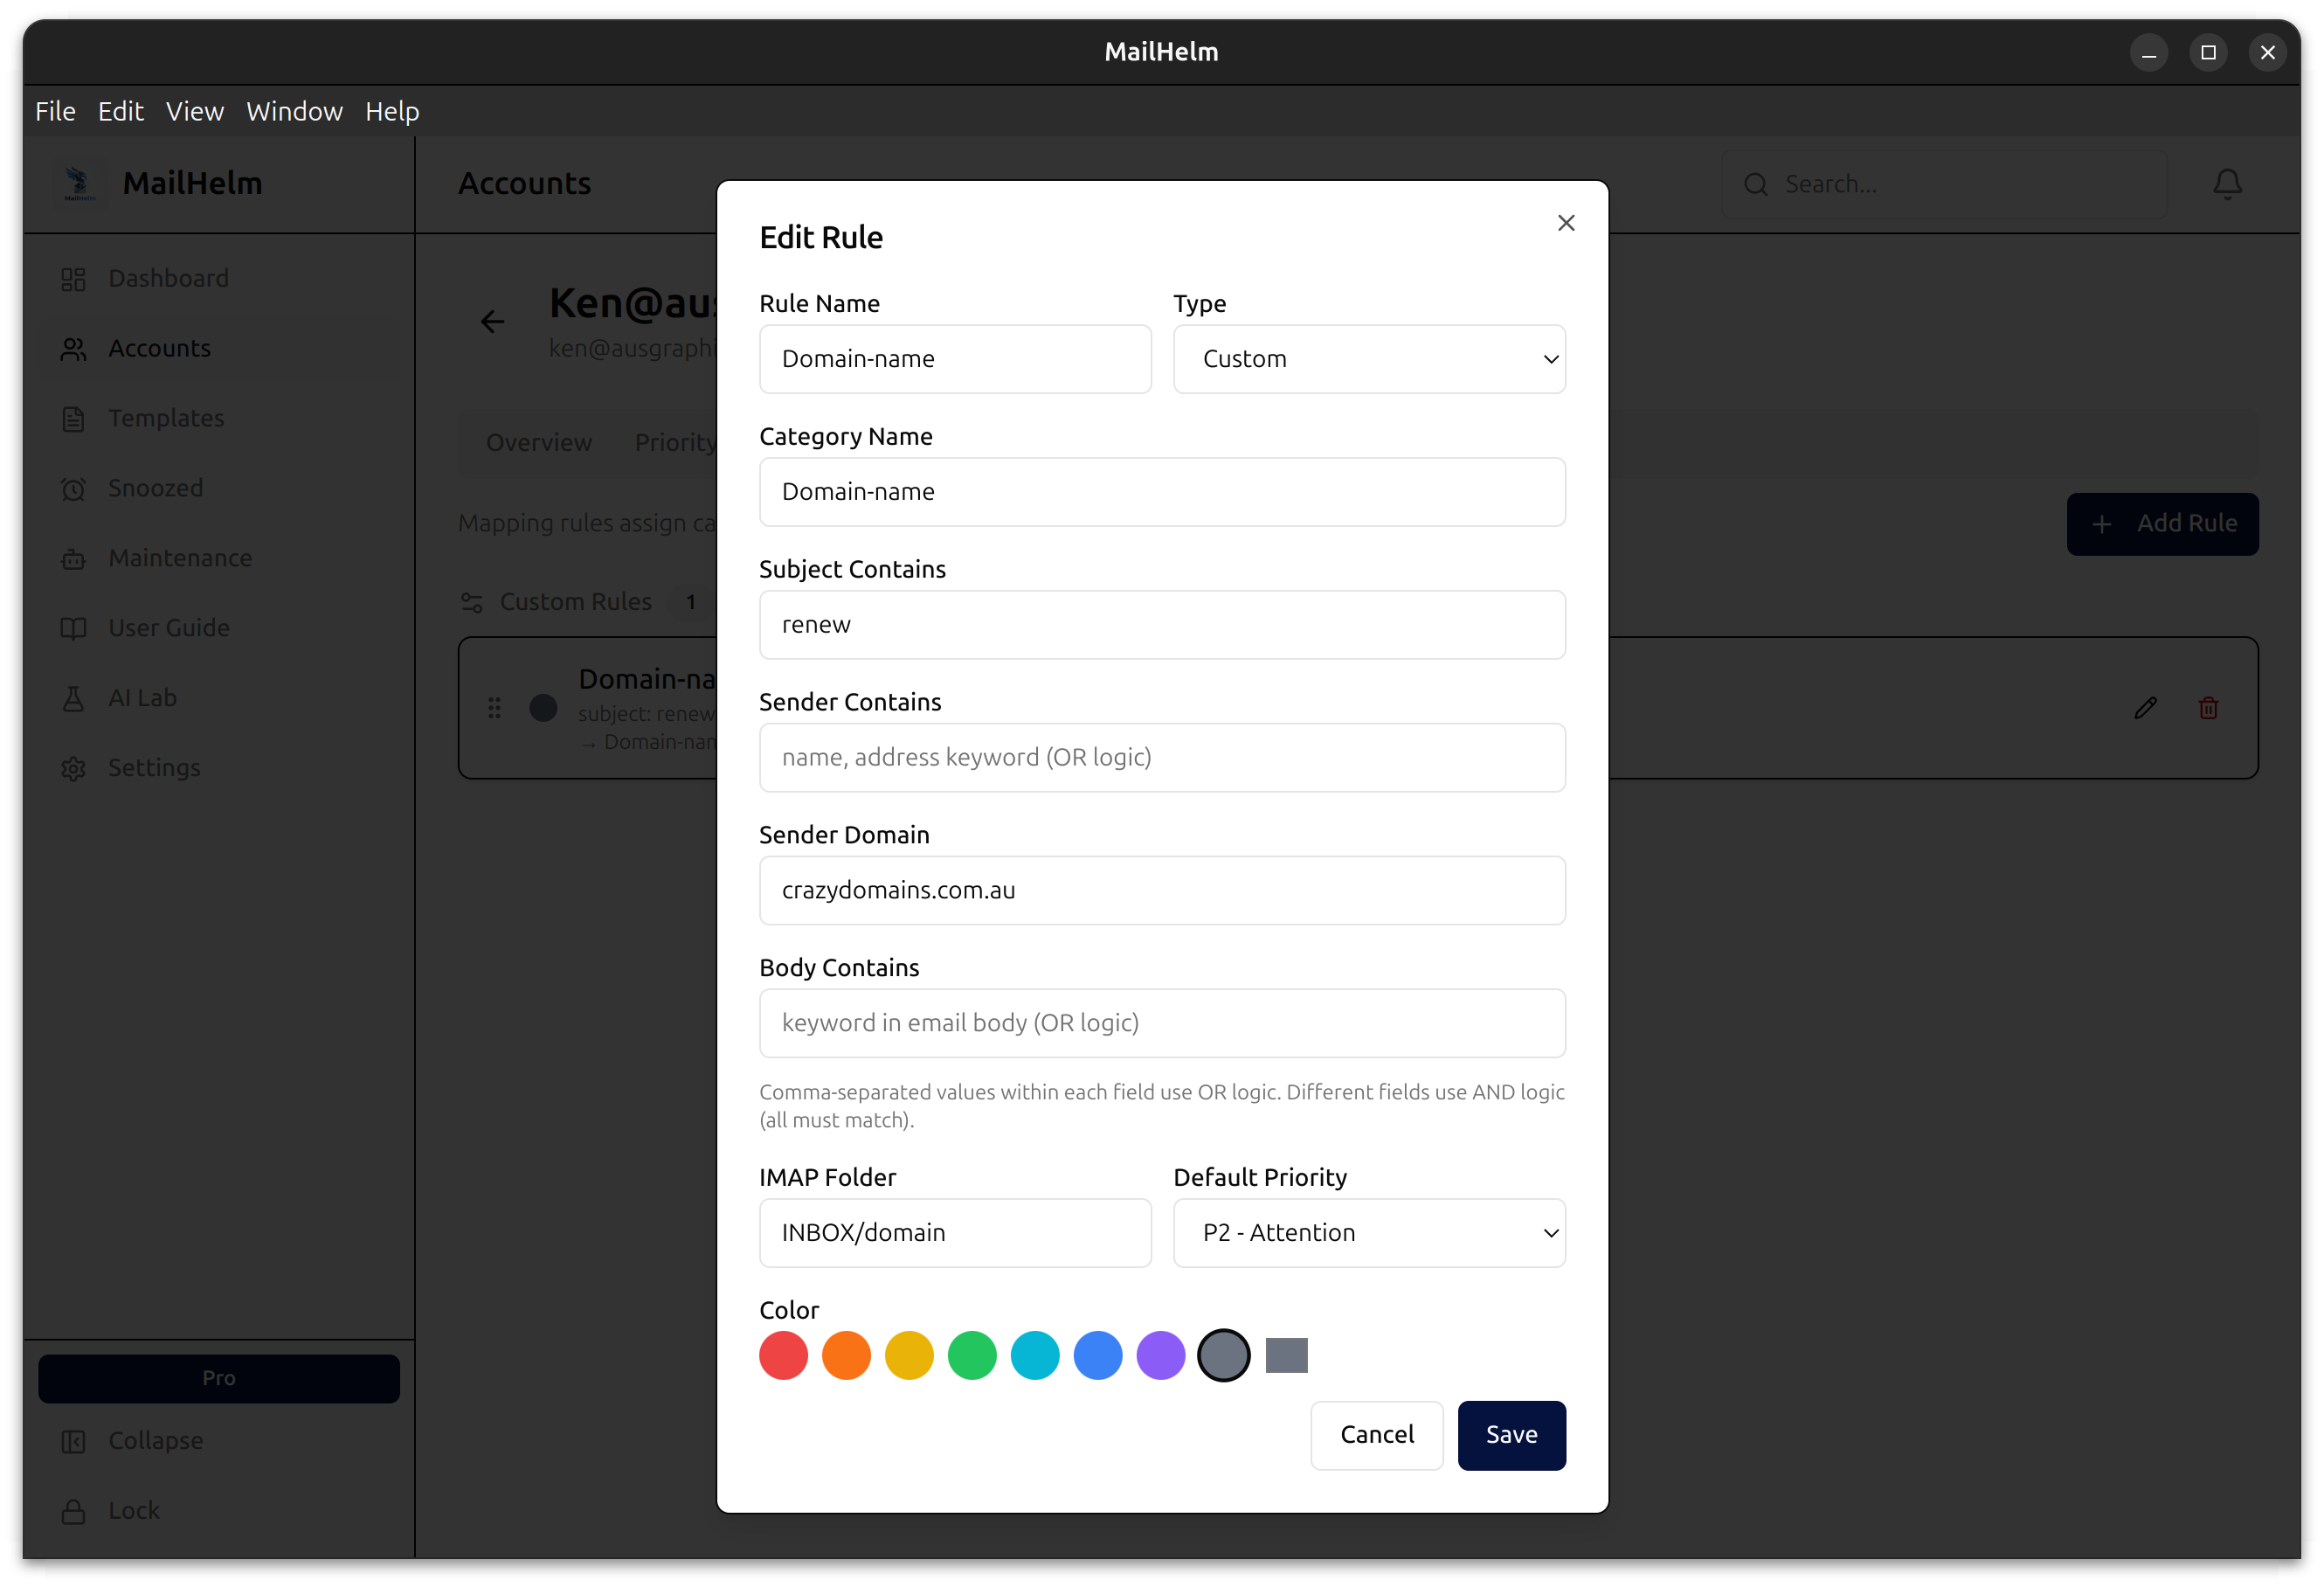This screenshot has width=2324, height=1587.
Task: Open the File menu
Action: point(55,111)
